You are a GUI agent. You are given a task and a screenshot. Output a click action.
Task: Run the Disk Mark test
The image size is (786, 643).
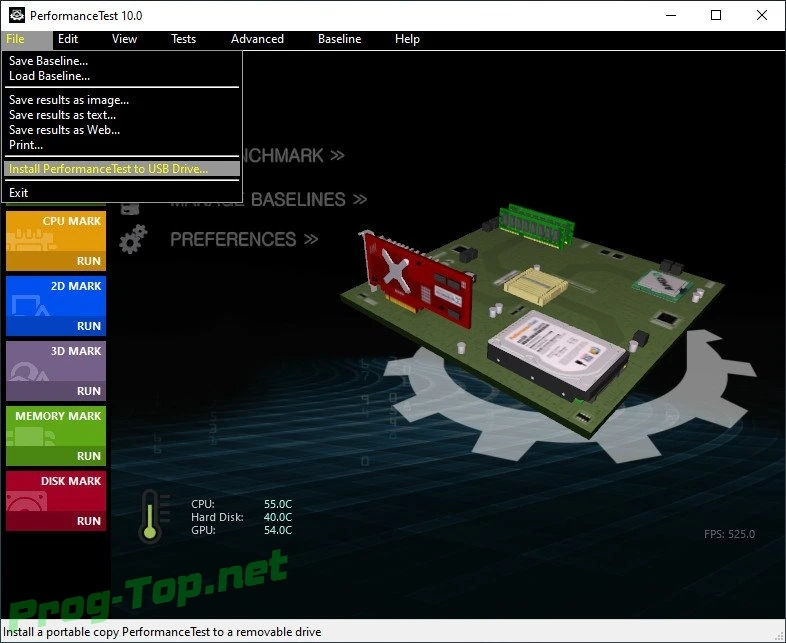coord(56,501)
